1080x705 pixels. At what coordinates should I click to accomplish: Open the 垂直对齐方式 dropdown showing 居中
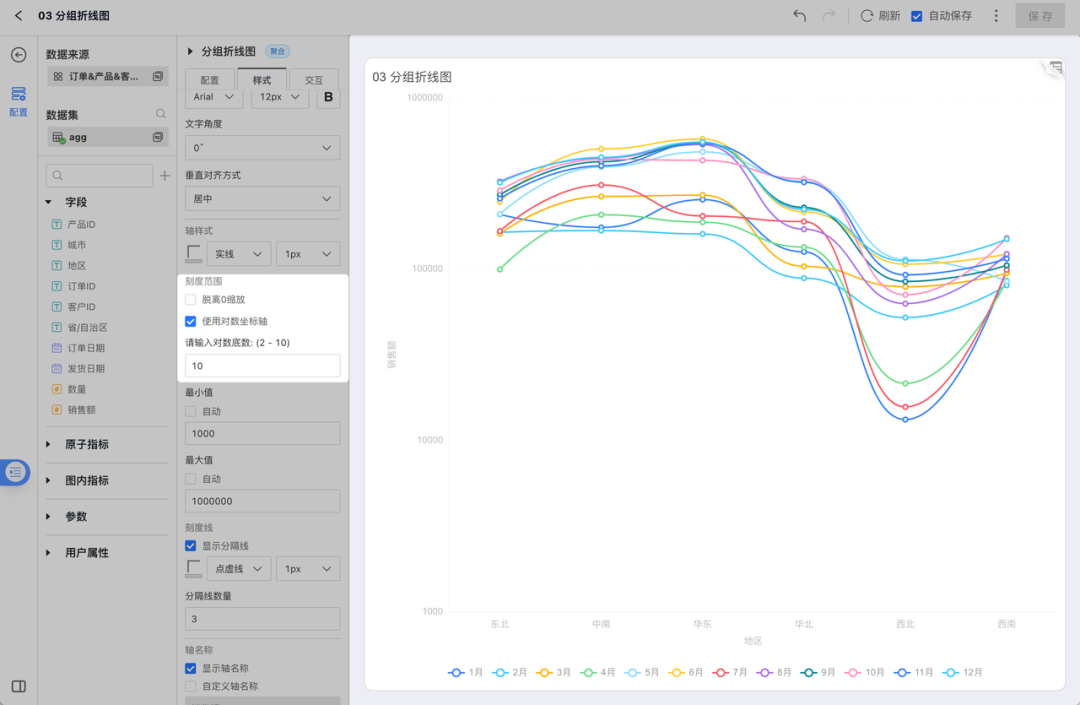pyautogui.click(x=262, y=198)
